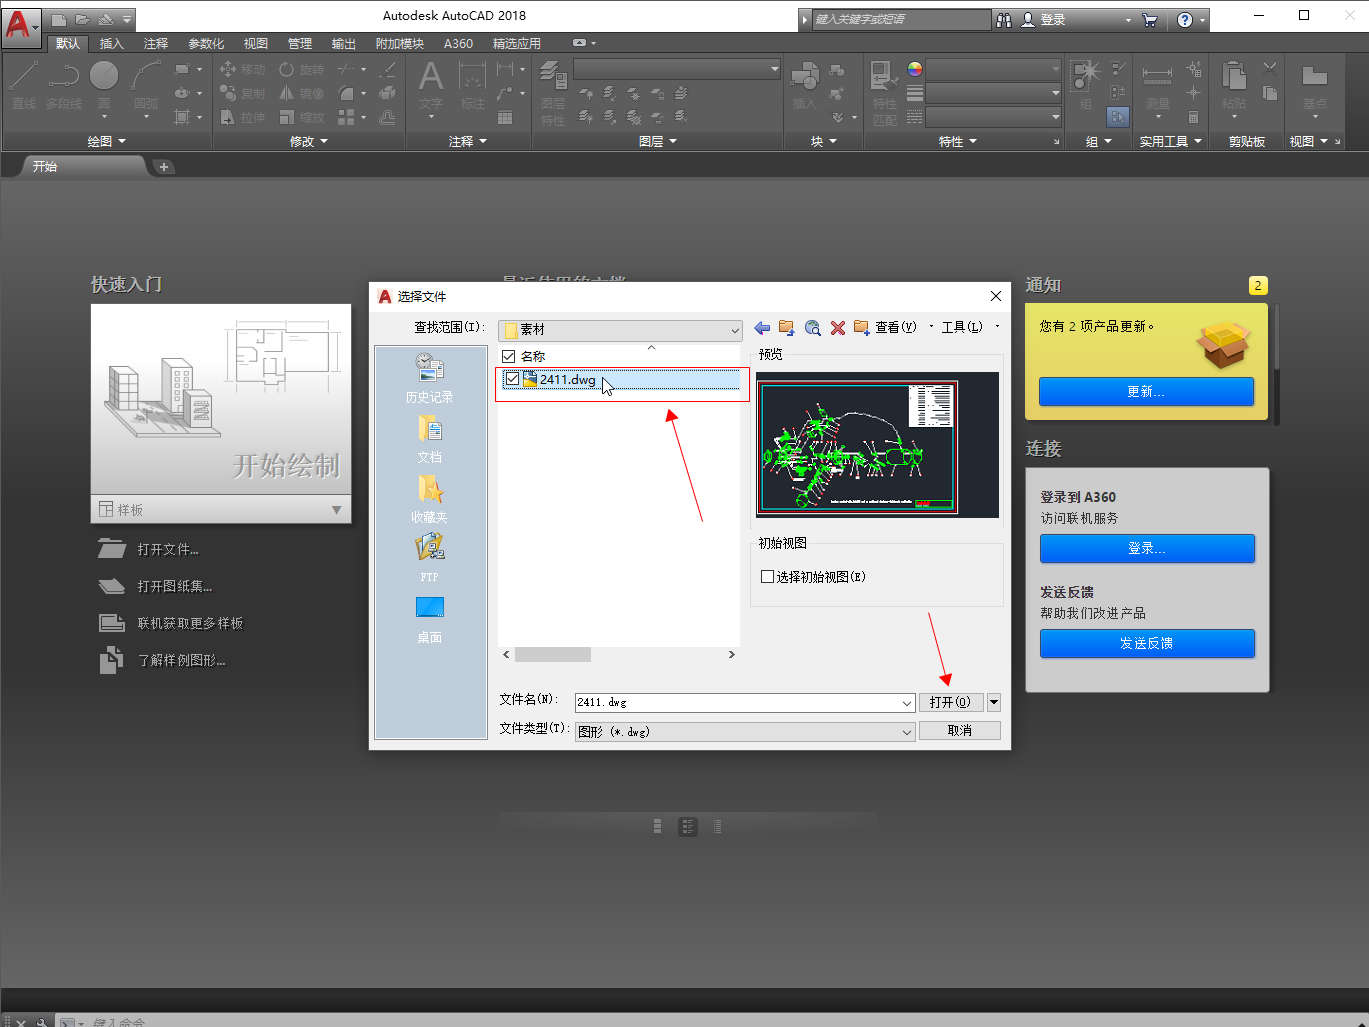Click the Open Files (打开文件...) link
1369x1027 pixels.
pos(168,549)
